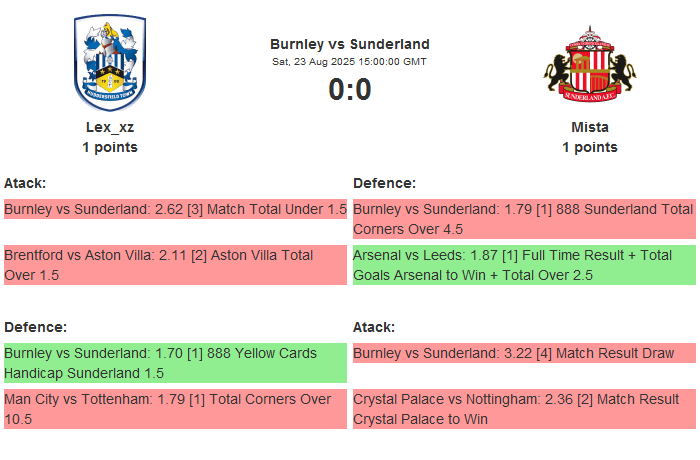Click the Burnley vs Sunderland match title
The width and height of the screenshot is (700, 460).
coord(350,44)
